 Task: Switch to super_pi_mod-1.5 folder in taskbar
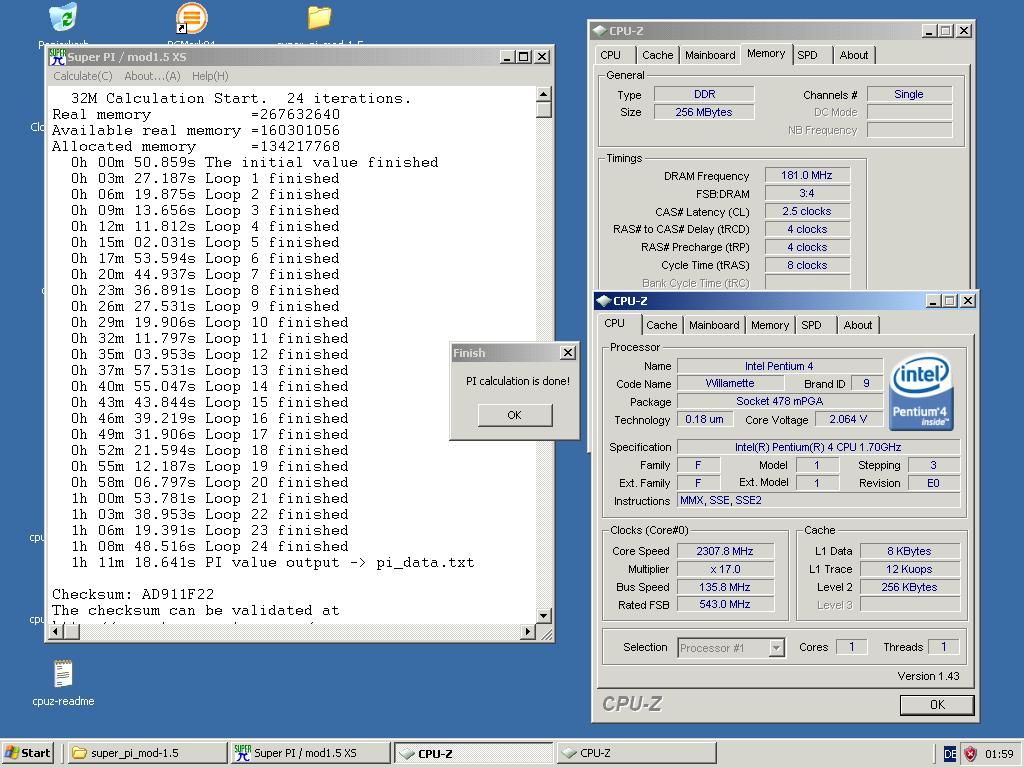pyautogui.click(x=148, y=753)
